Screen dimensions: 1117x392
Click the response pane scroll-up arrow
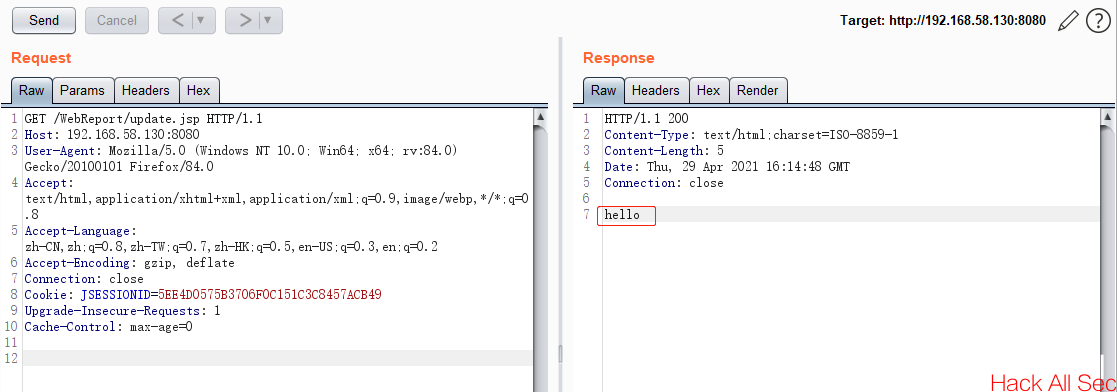(x=1107, y=117)
